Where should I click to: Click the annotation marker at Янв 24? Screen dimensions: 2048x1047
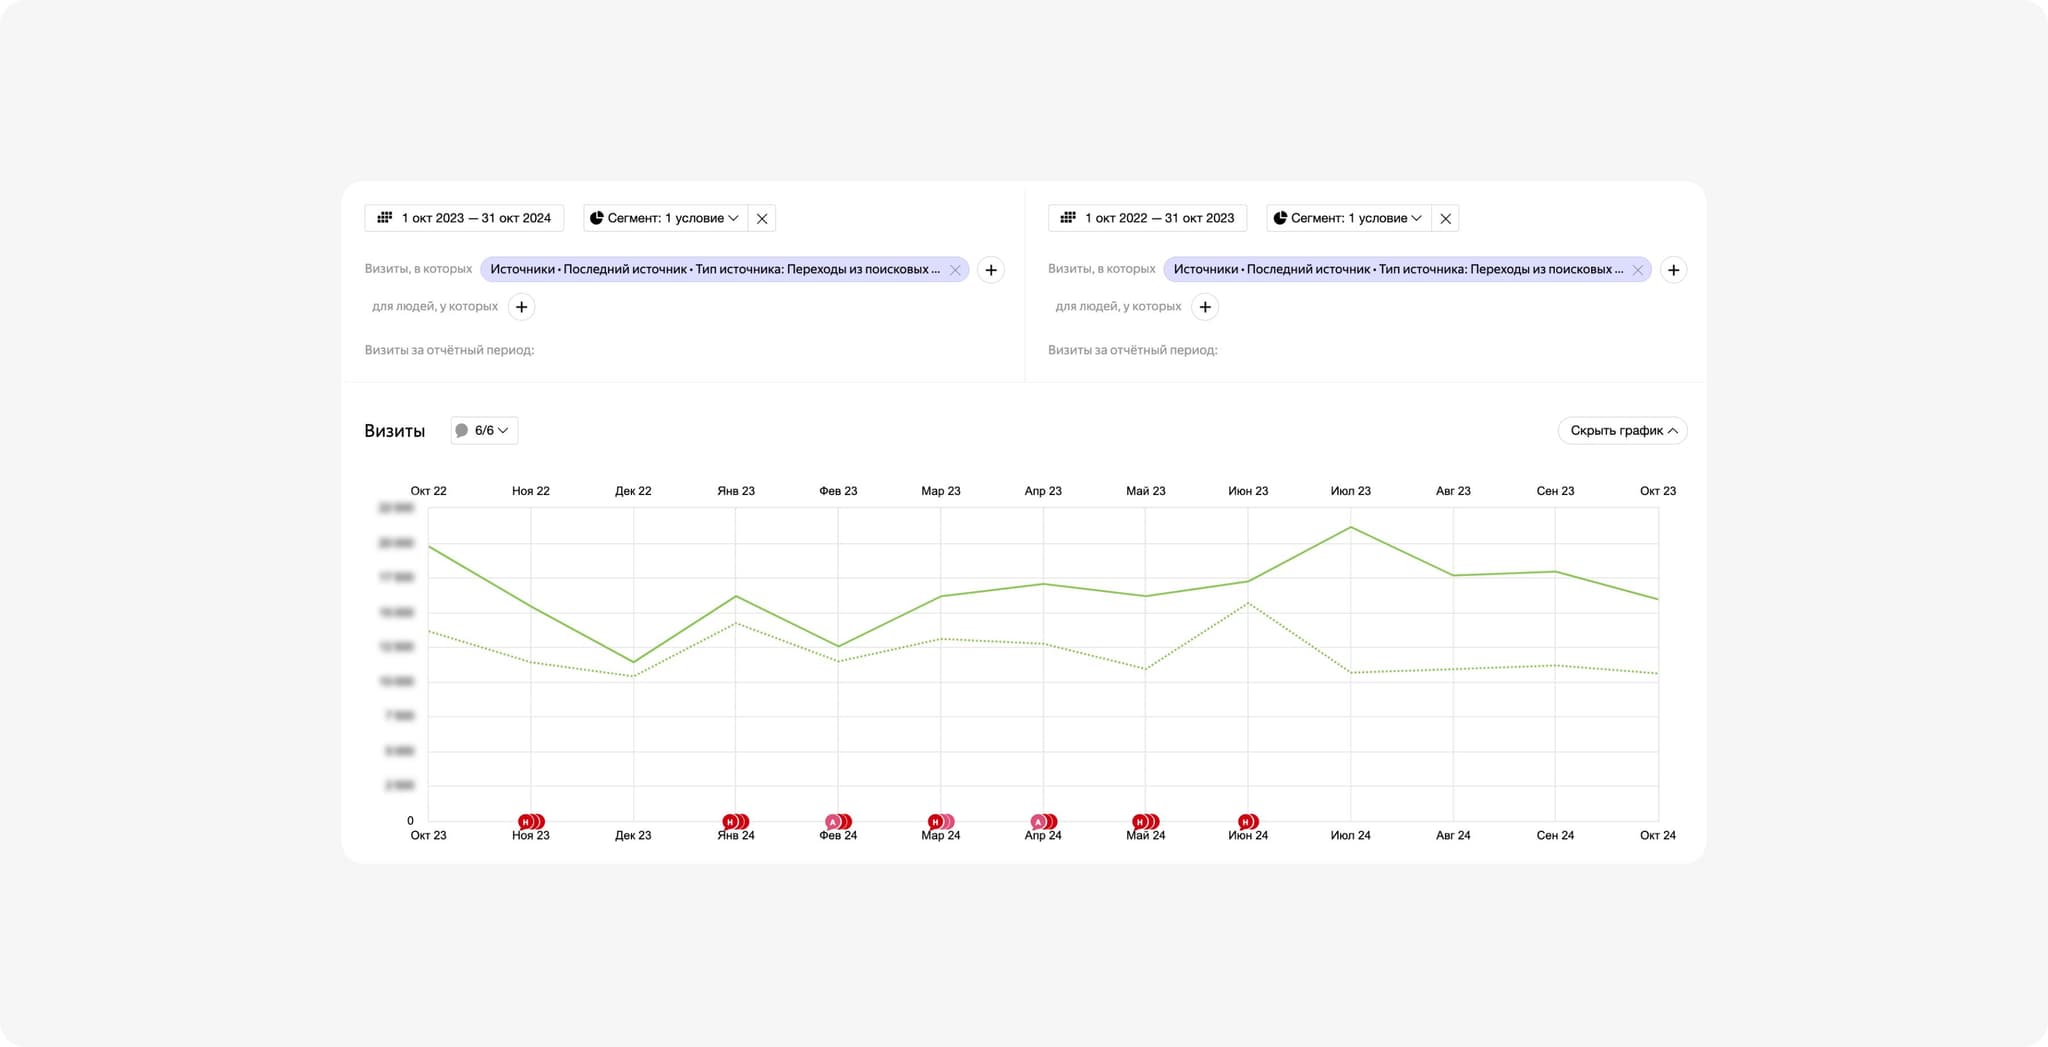click(731, 822)
